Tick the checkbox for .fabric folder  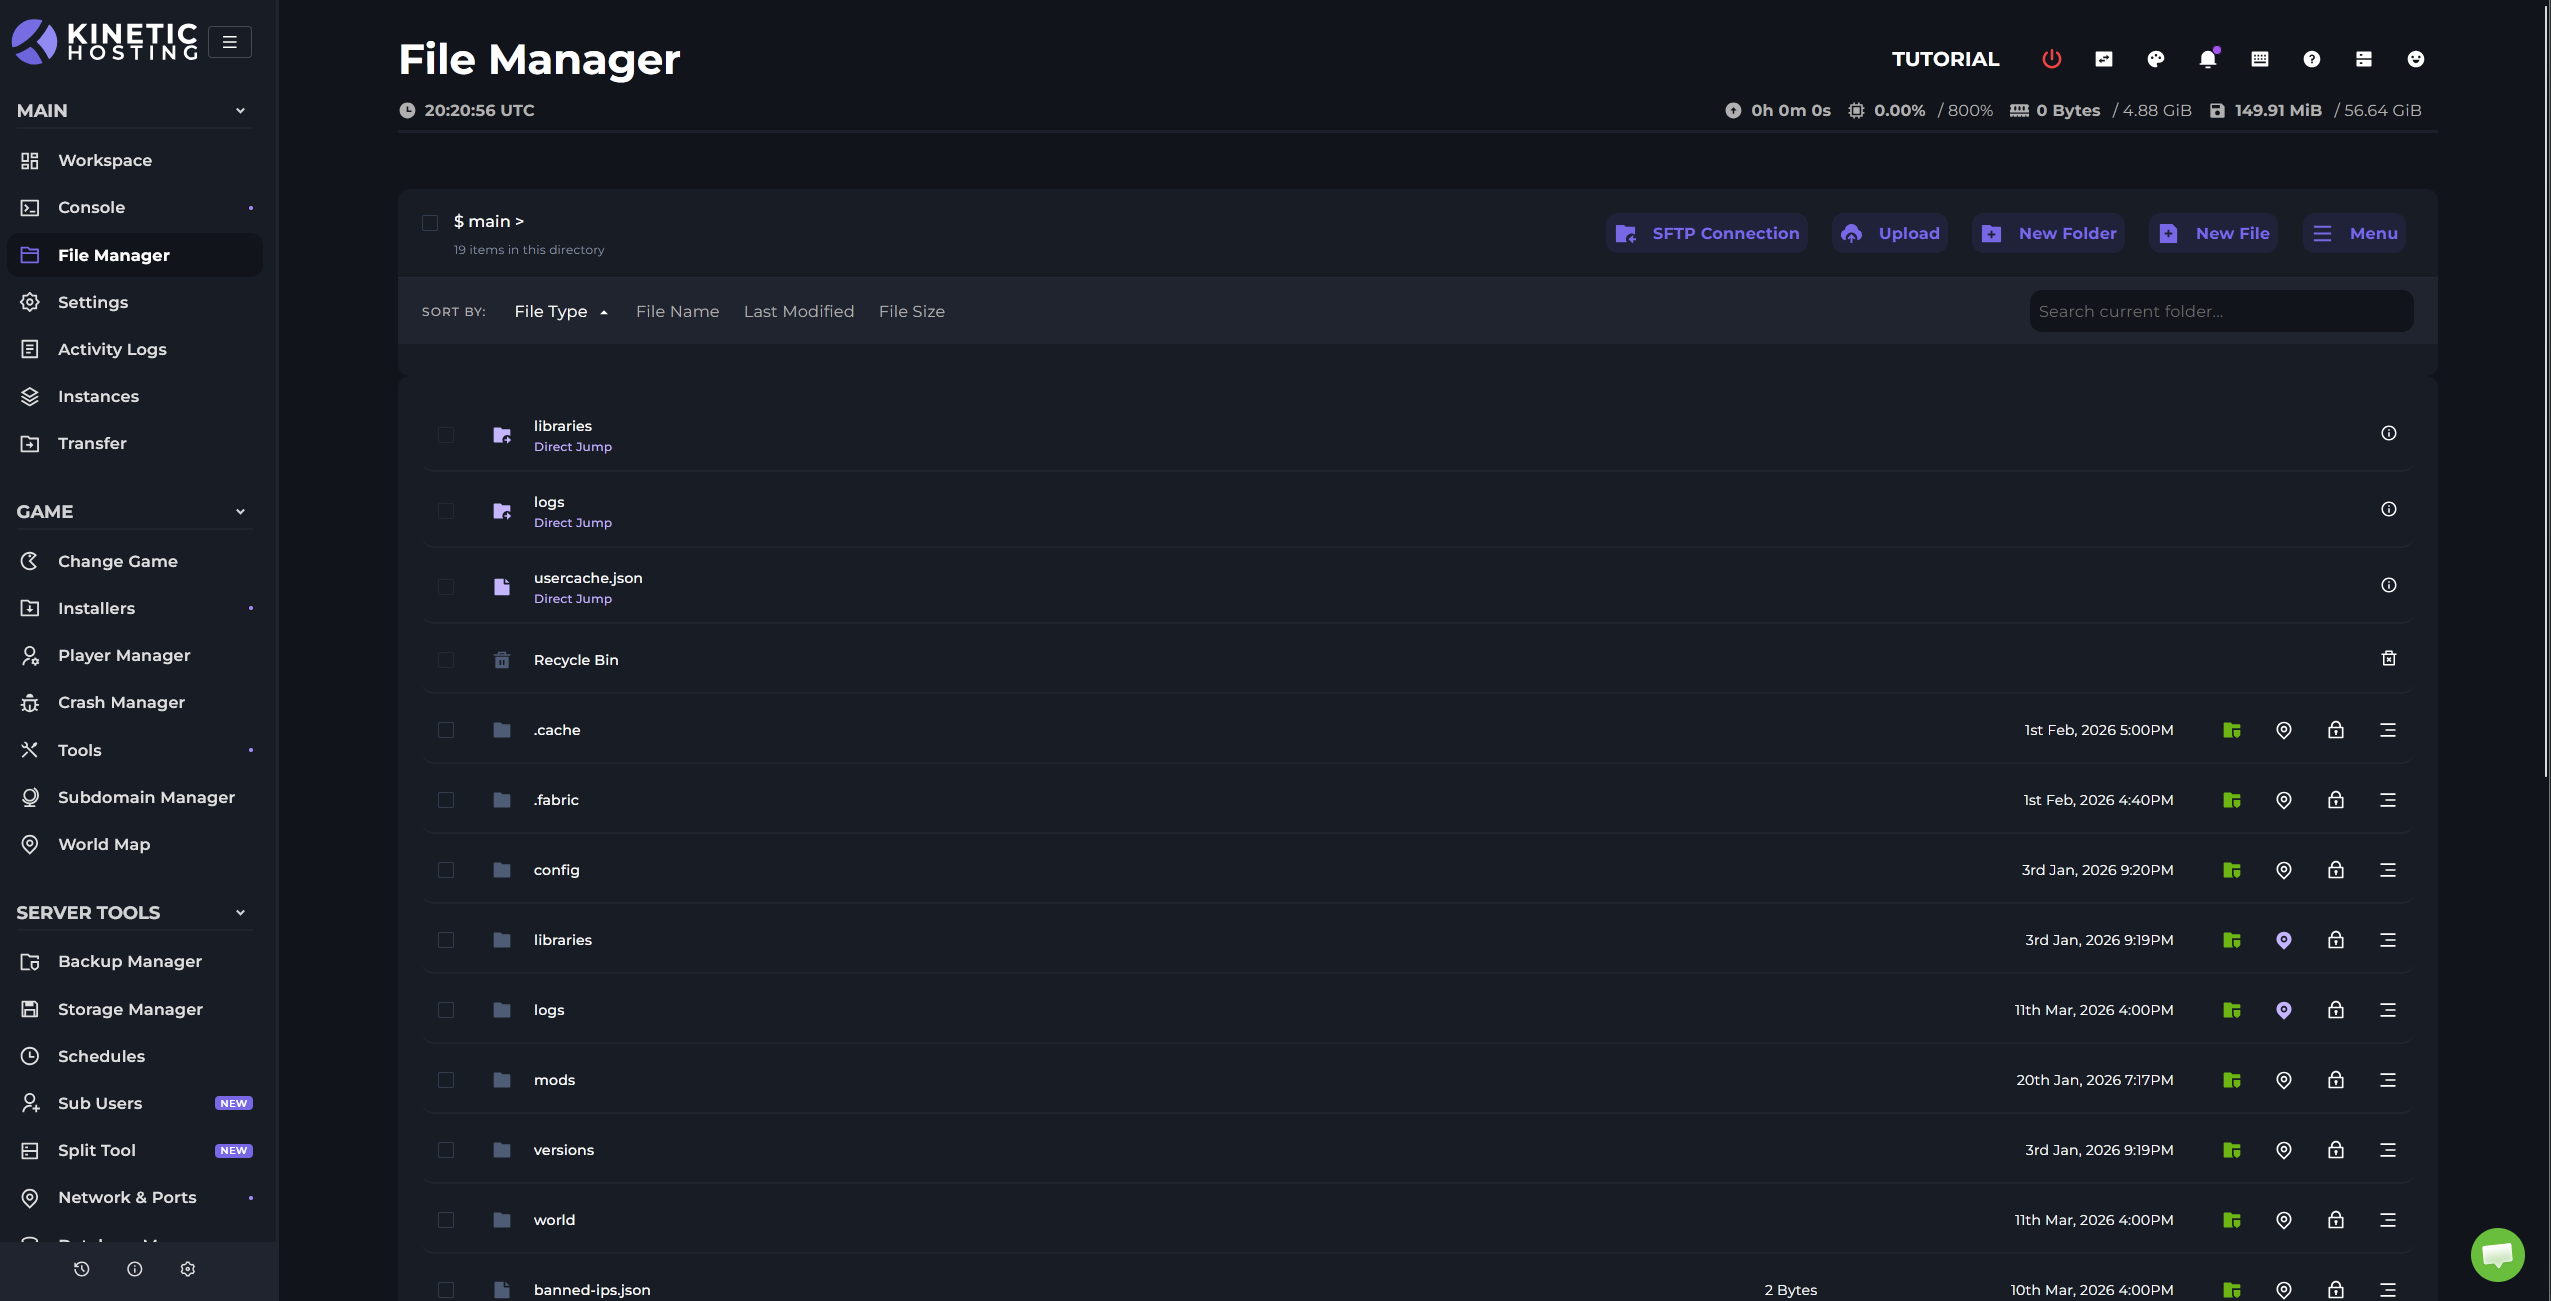(x=446, y=800)
